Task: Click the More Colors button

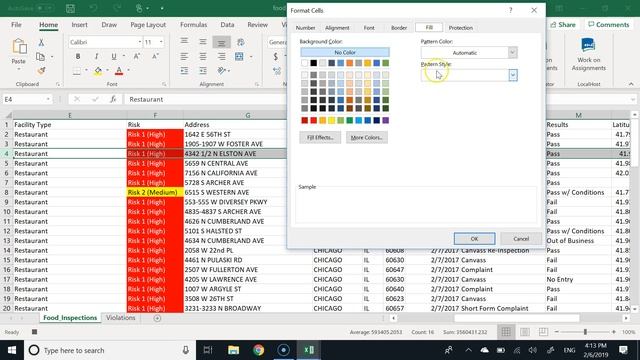Action: tap(367, 138)
